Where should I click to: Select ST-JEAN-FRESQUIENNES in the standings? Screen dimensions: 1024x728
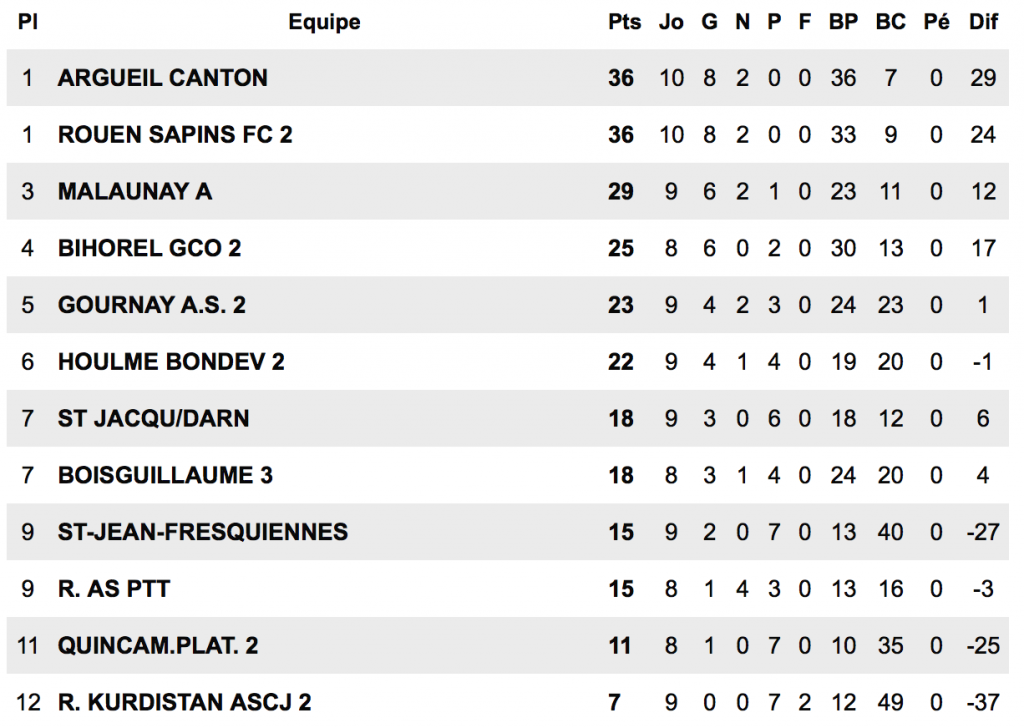click(203, 532)
